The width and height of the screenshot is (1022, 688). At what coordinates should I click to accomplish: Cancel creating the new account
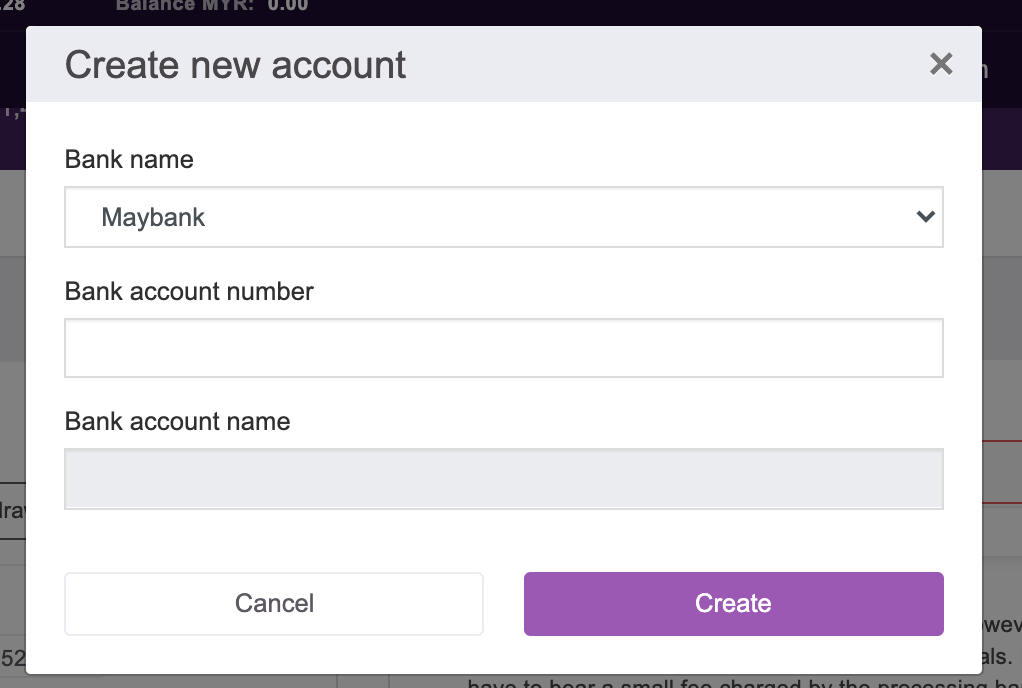tap(274, 603)
